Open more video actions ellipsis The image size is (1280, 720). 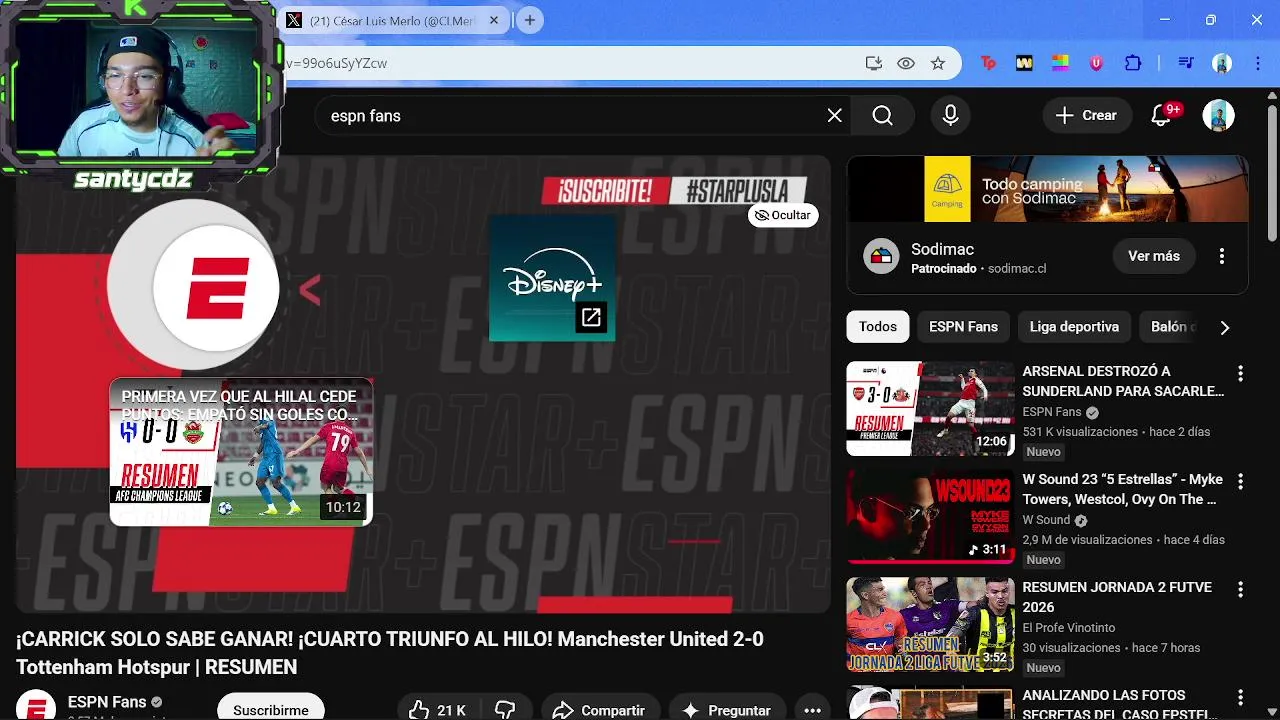812,709
